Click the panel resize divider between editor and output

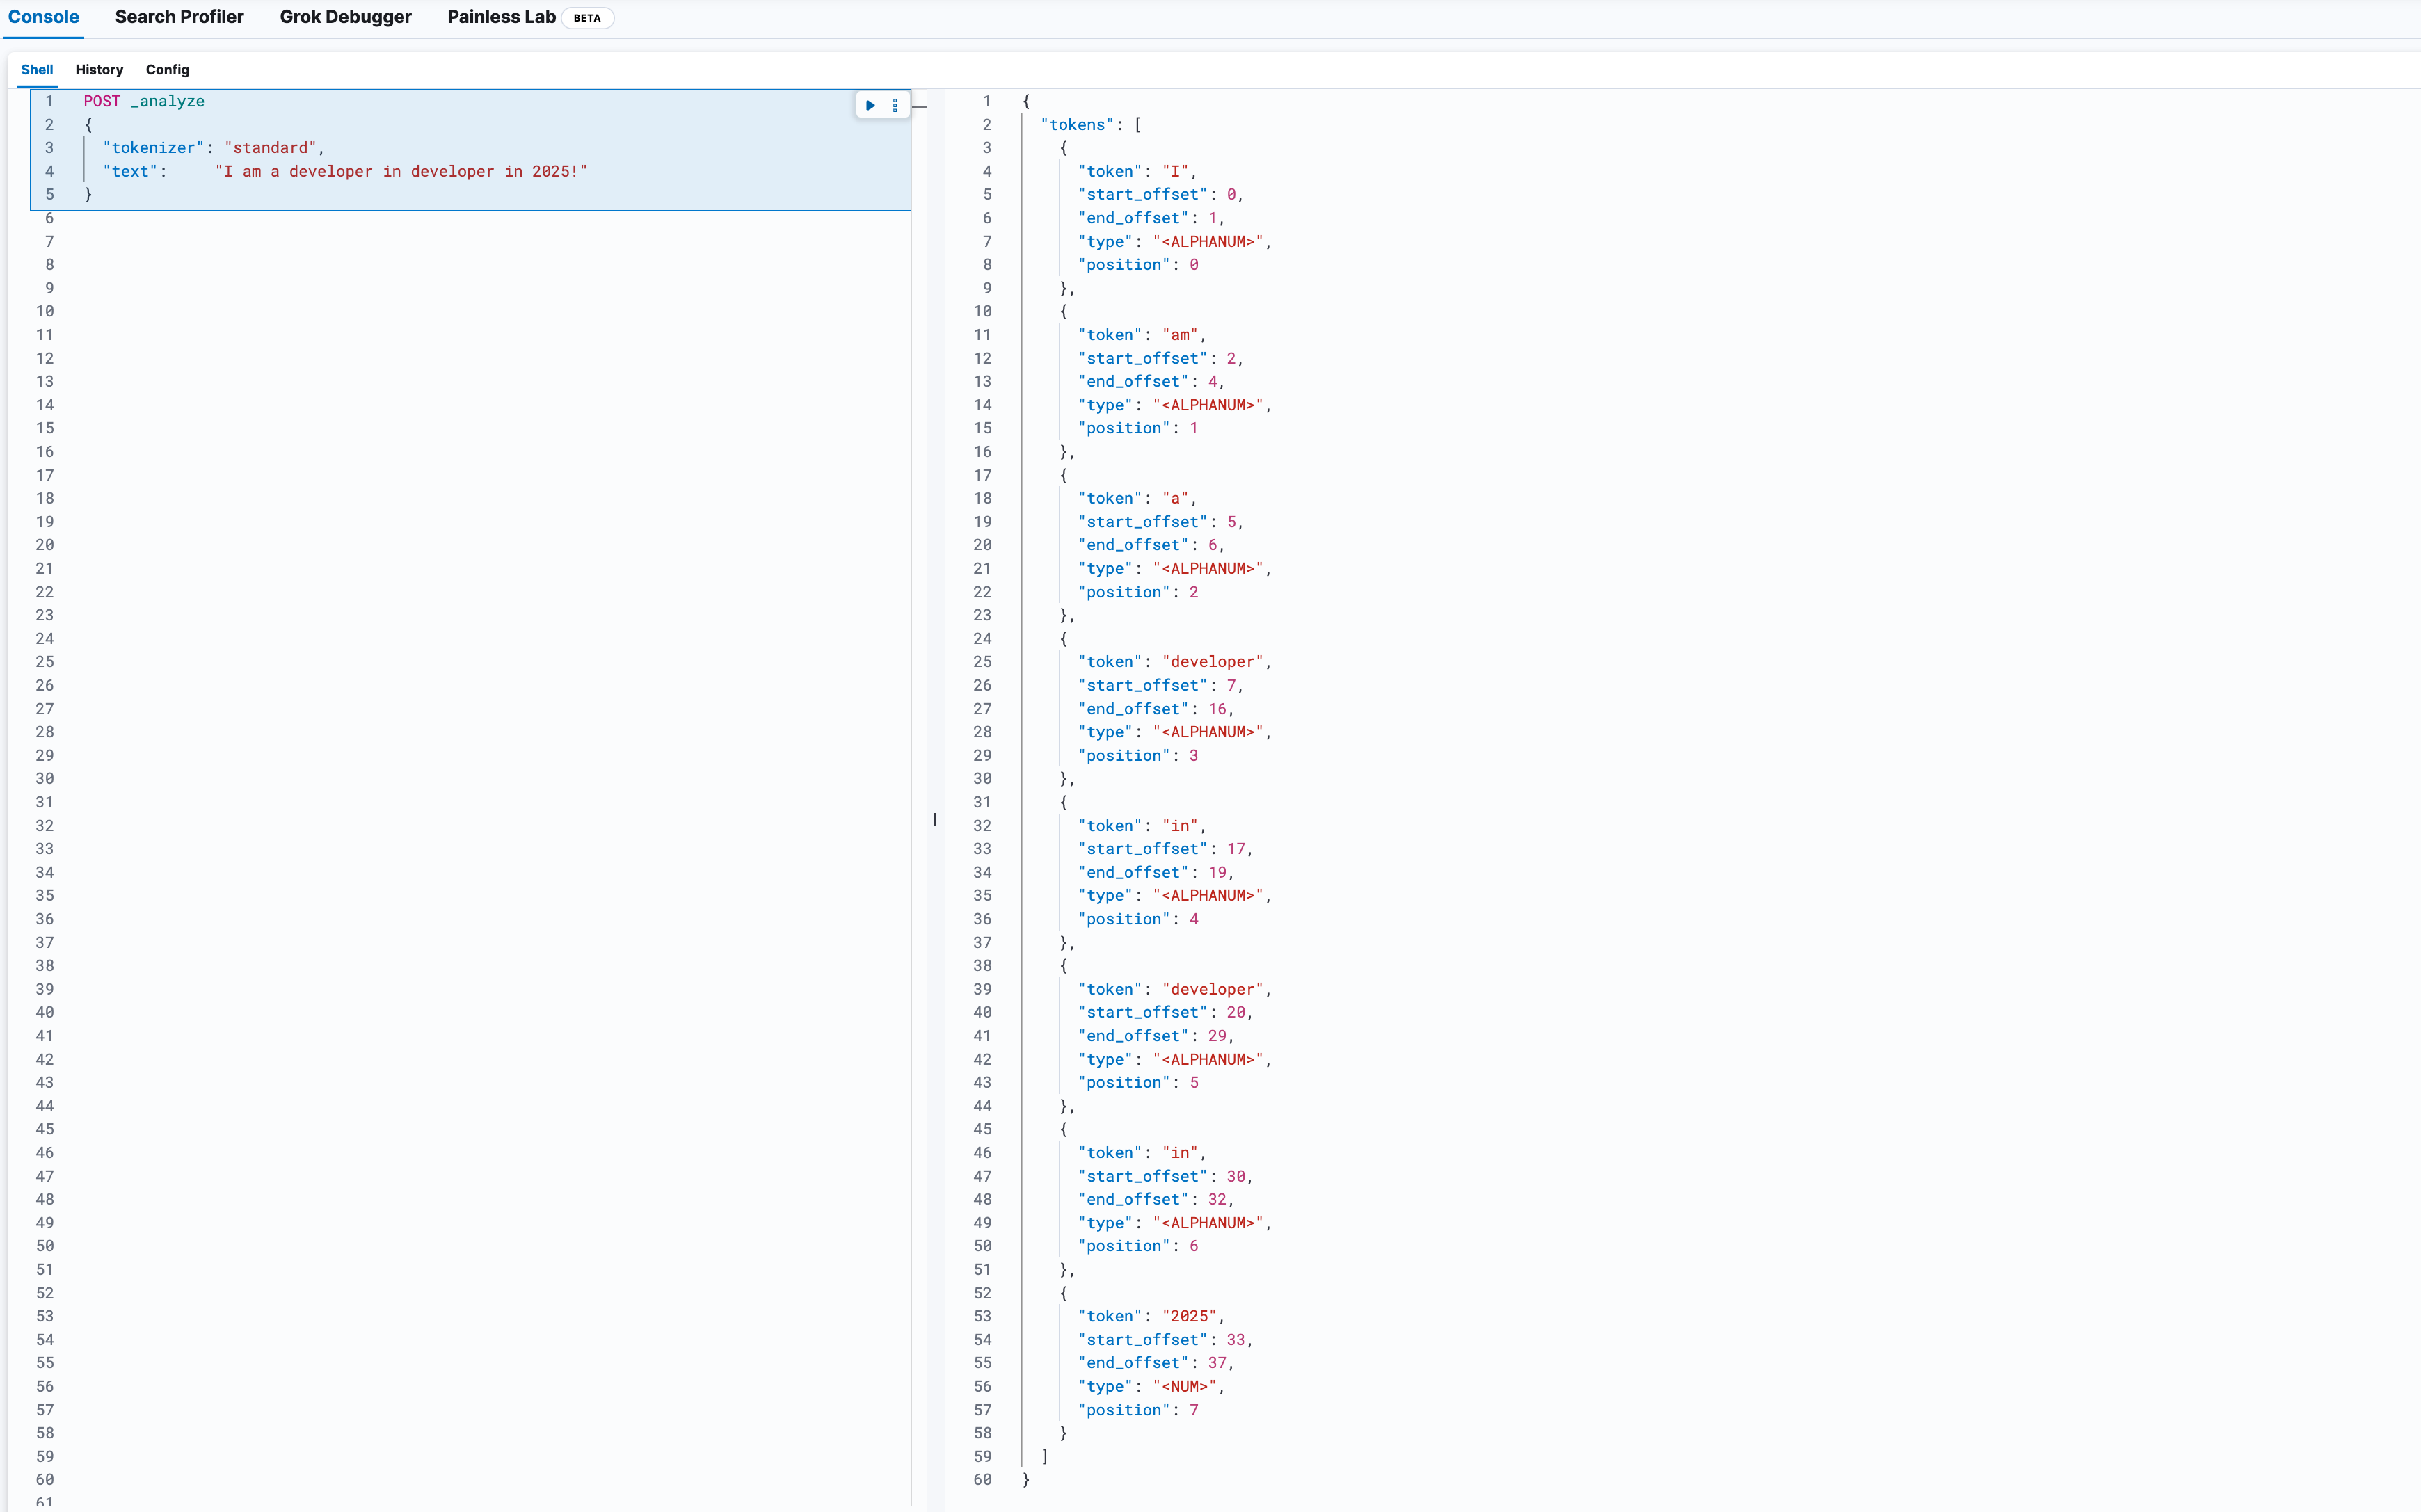tap(936, 820)
